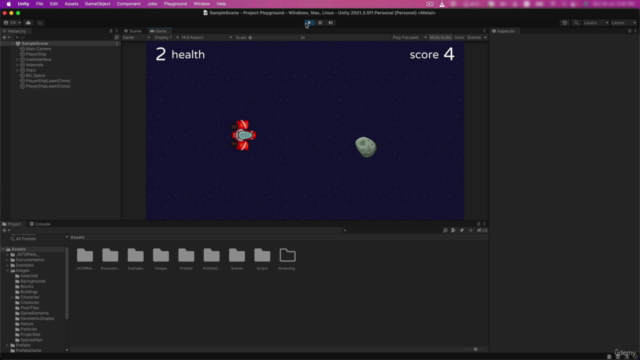Select BG_Space in the Hierarchy
This screenshot has height=360, width=640.
(x=36, y=76)
